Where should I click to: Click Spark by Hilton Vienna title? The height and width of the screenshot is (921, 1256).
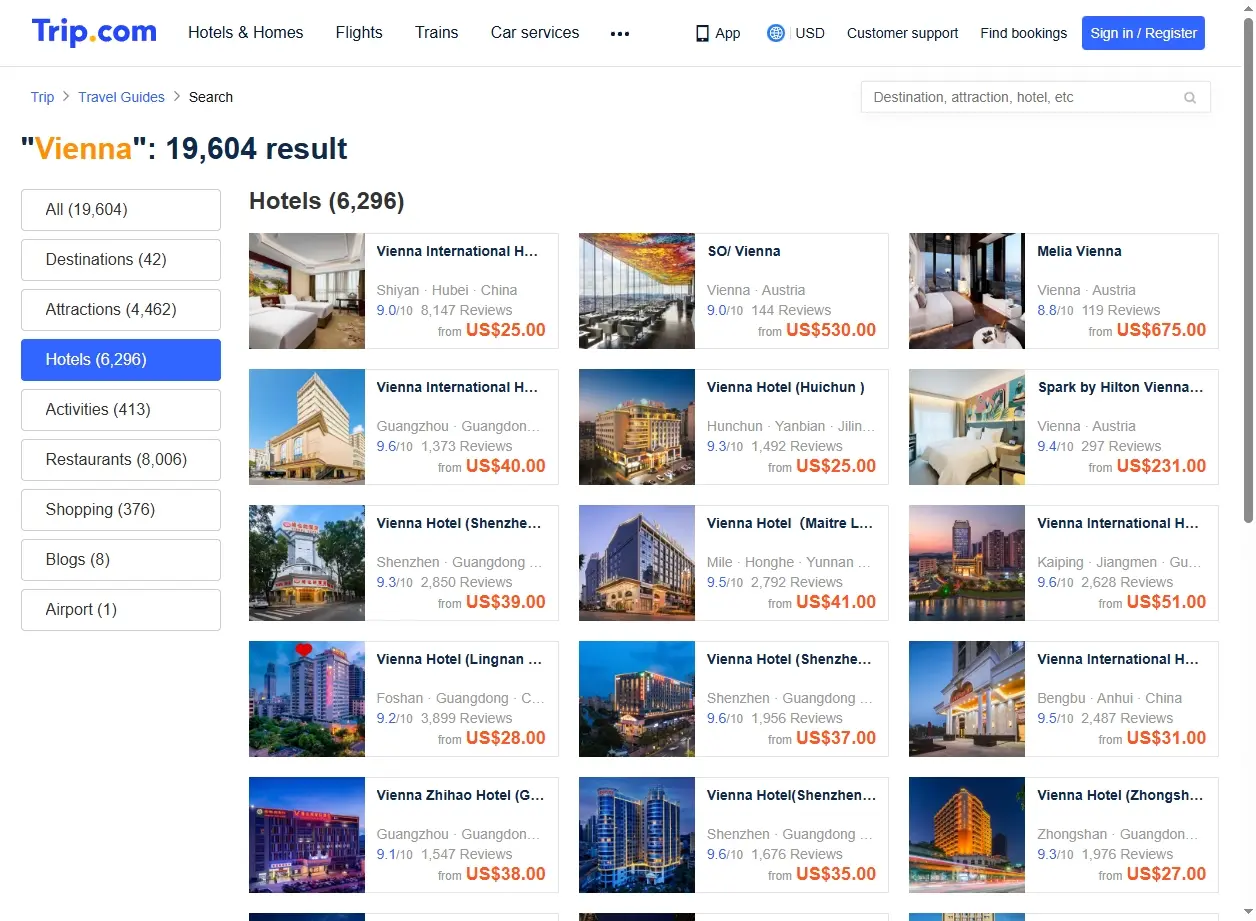[1120, 388]
